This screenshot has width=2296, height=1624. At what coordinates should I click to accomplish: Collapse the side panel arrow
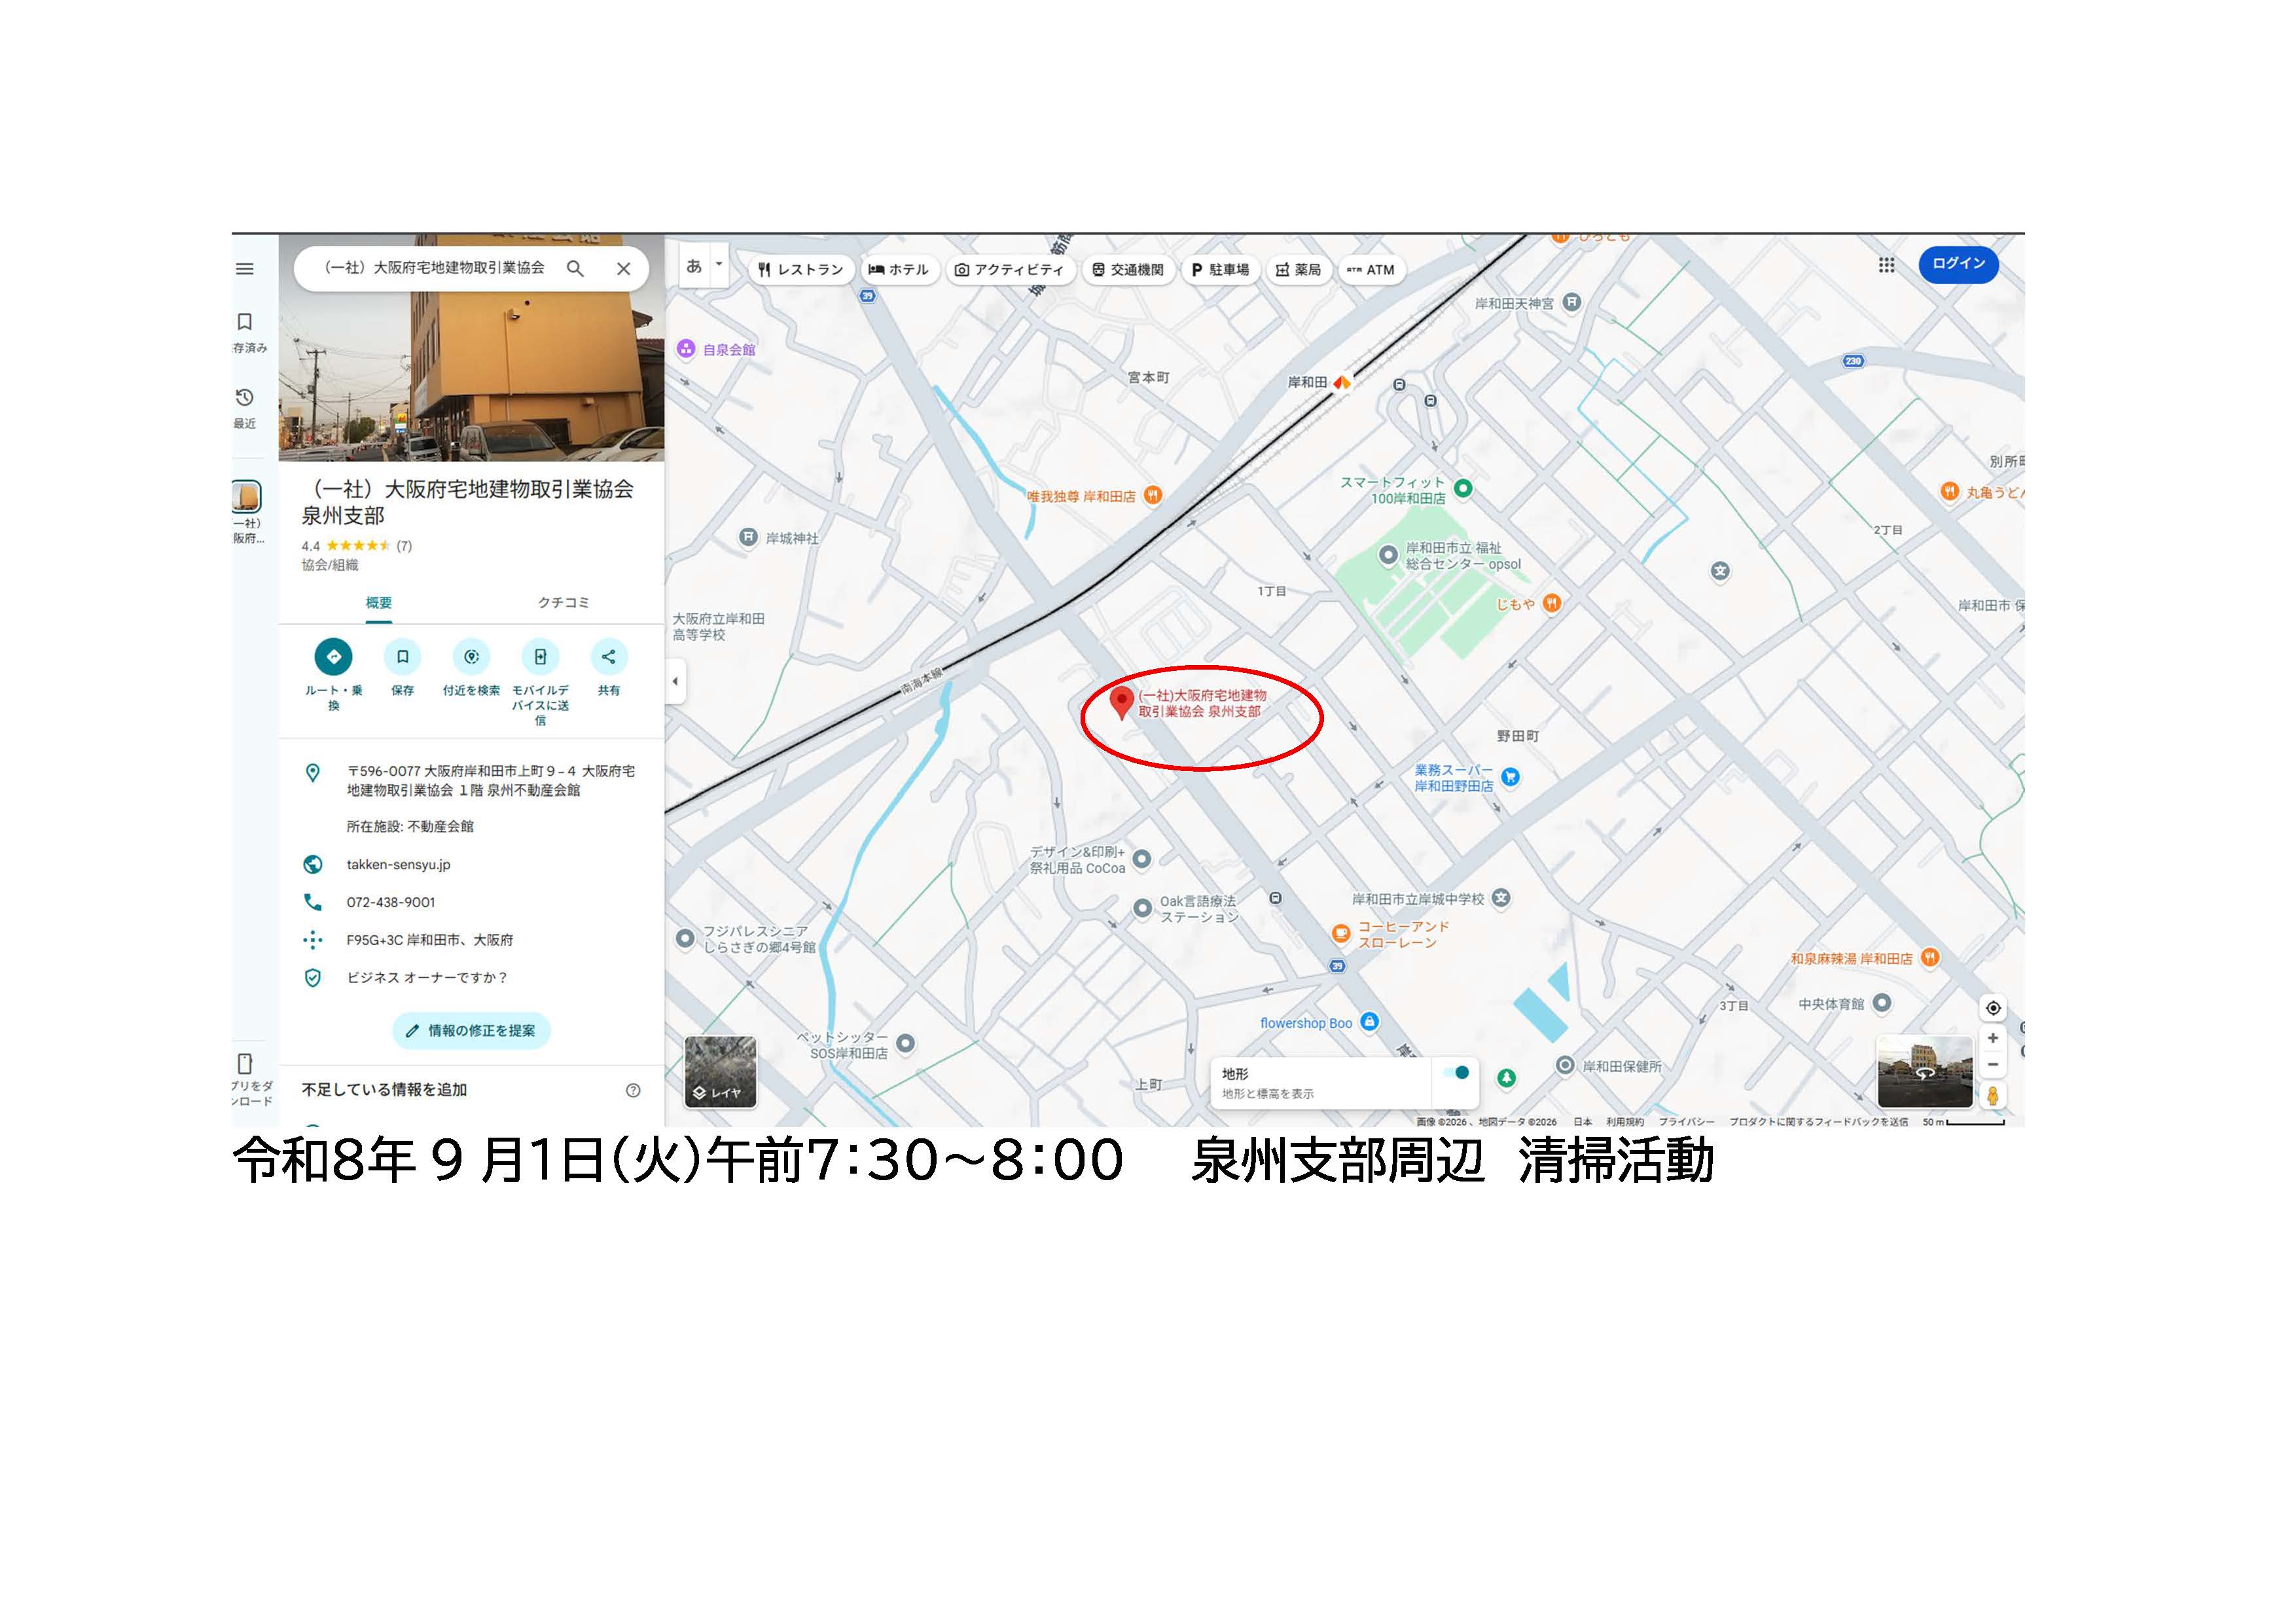coord(675,682)
